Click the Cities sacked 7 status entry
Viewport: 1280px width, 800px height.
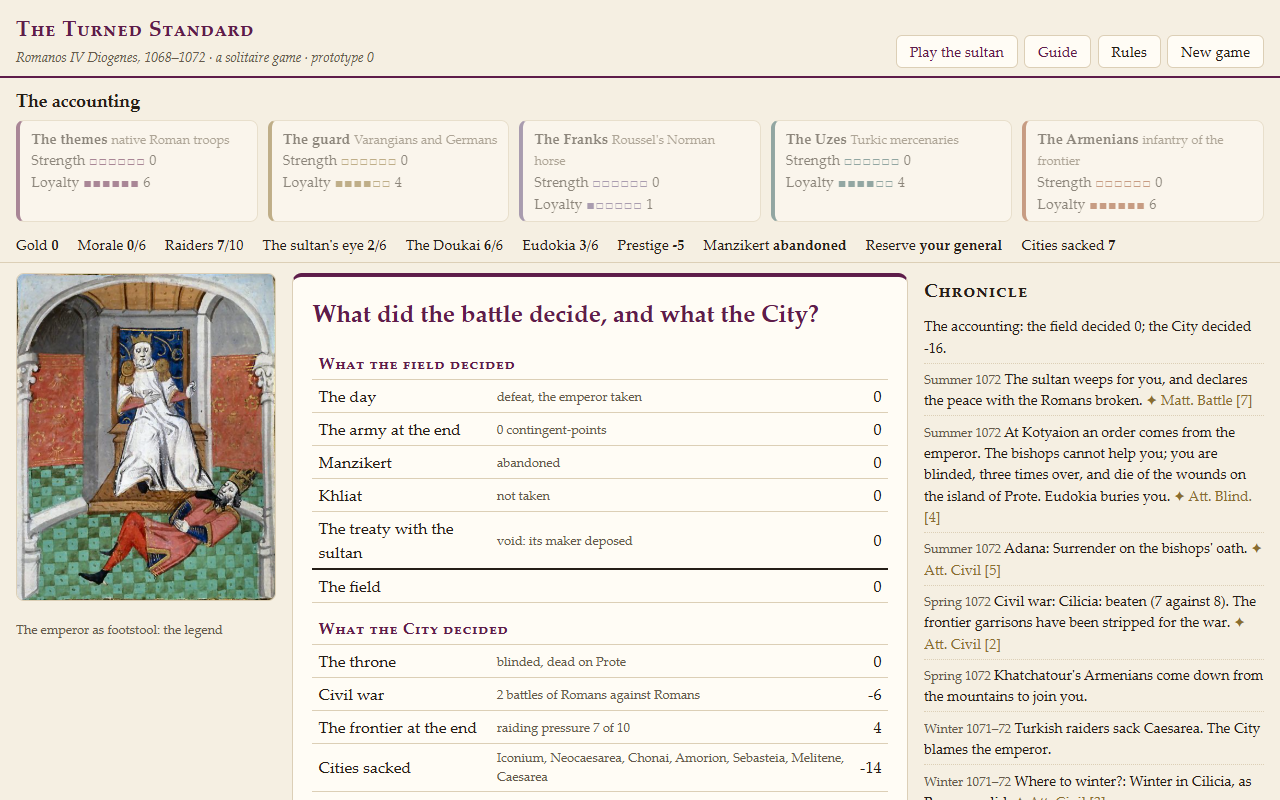(x=1068, y=245)
